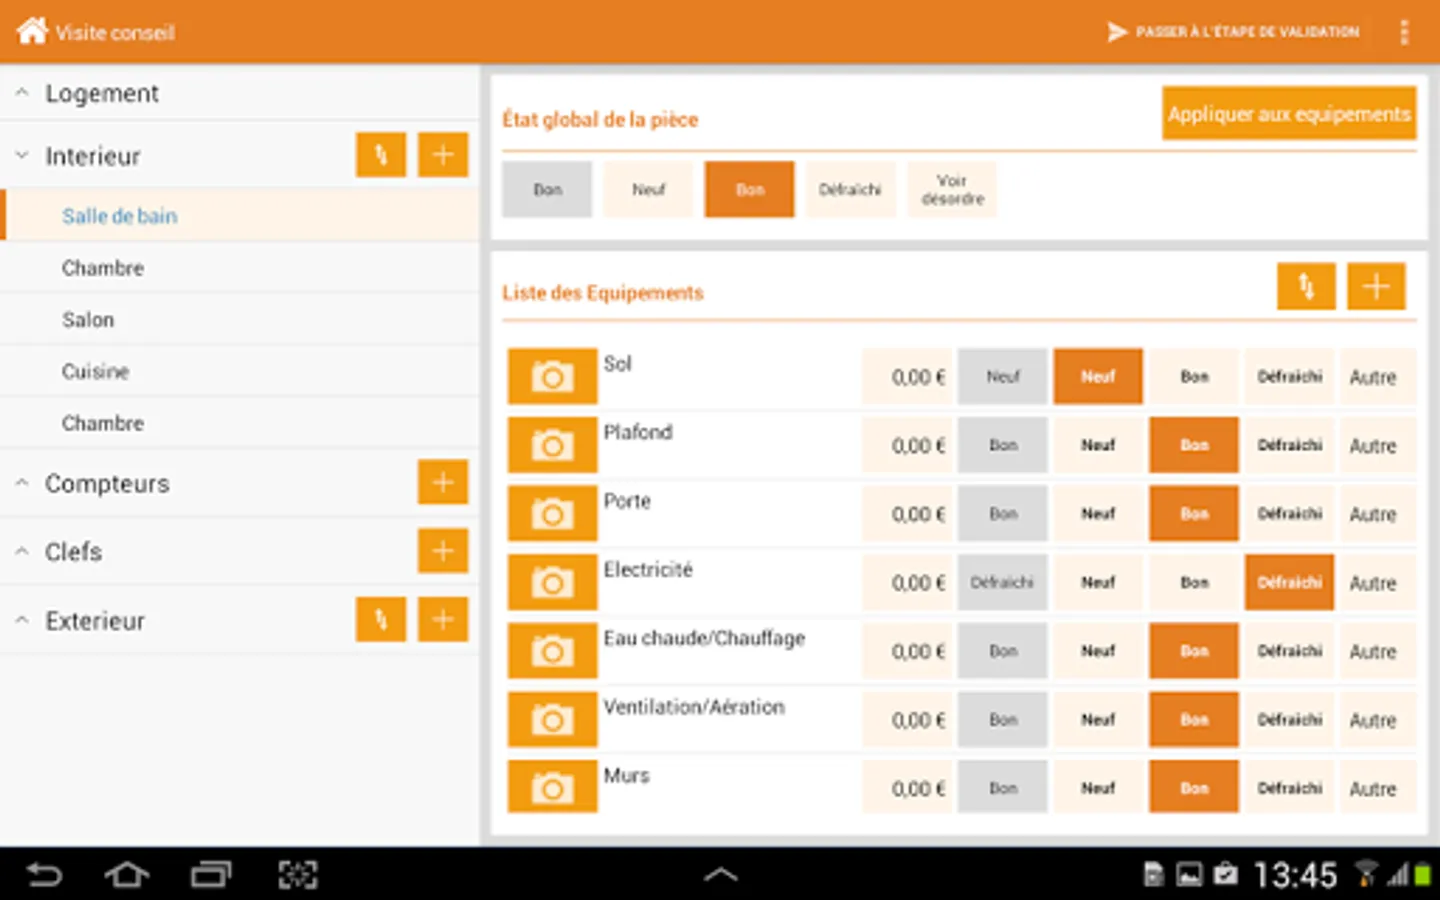Set the room's global state to Neuf

pyautogui.click(x=647, y=189)
